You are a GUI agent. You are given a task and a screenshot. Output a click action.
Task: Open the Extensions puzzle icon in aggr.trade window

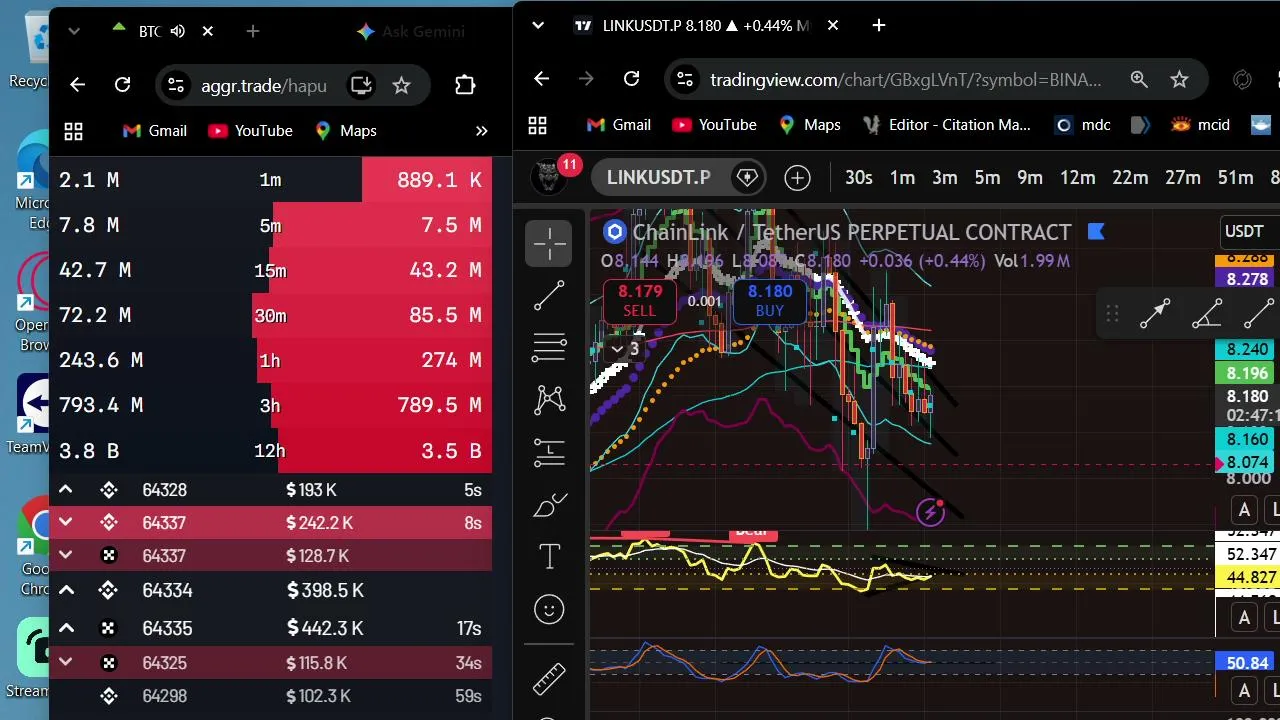[x=465, y=85]
